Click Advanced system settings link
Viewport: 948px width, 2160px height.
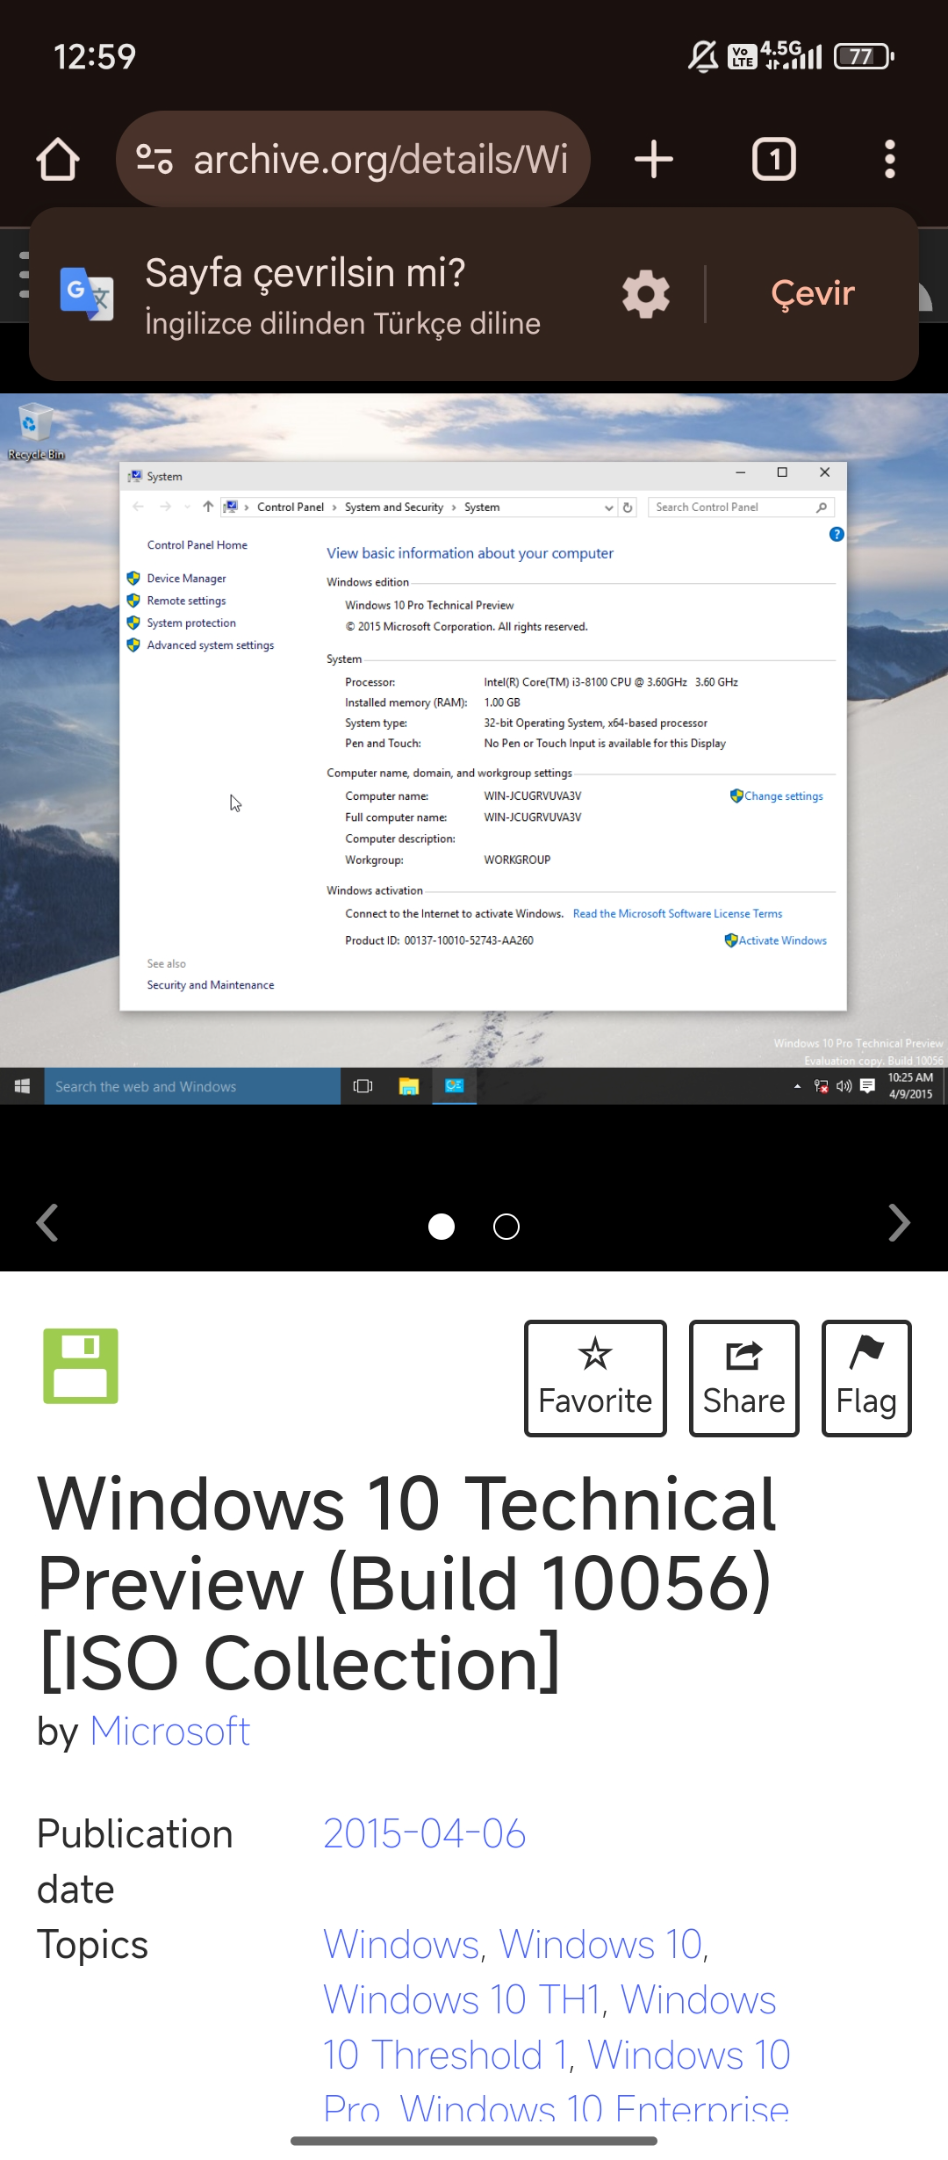pyautogui.click(x=210, y=645)
